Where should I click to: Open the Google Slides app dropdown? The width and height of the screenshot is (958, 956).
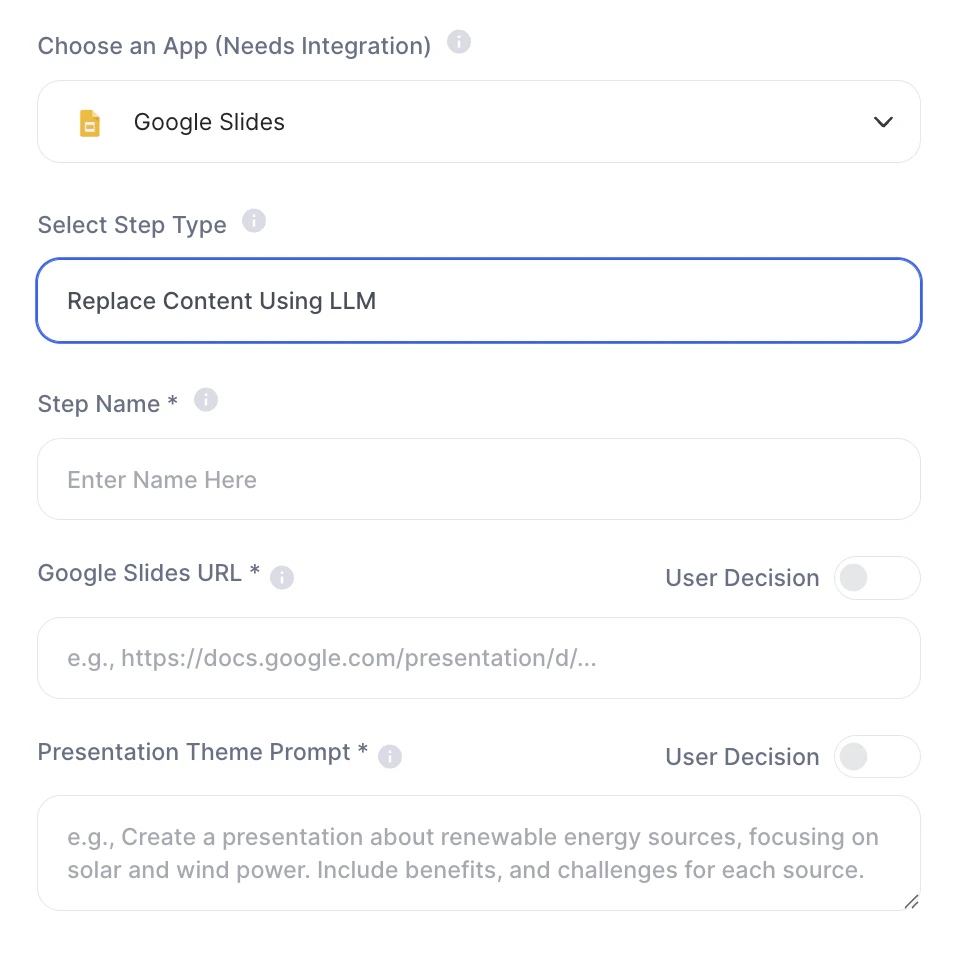point(478,122)
